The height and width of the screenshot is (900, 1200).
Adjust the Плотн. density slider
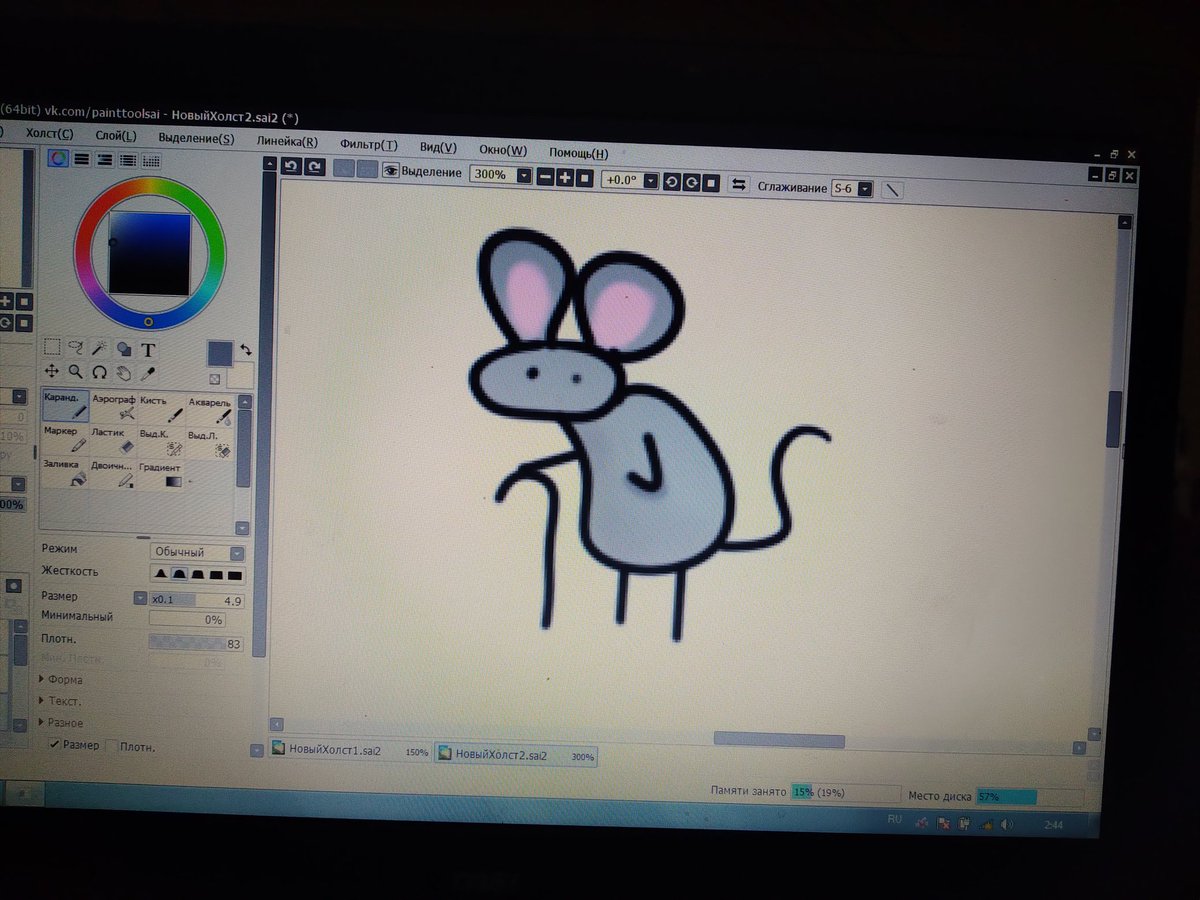coord(197,643)
